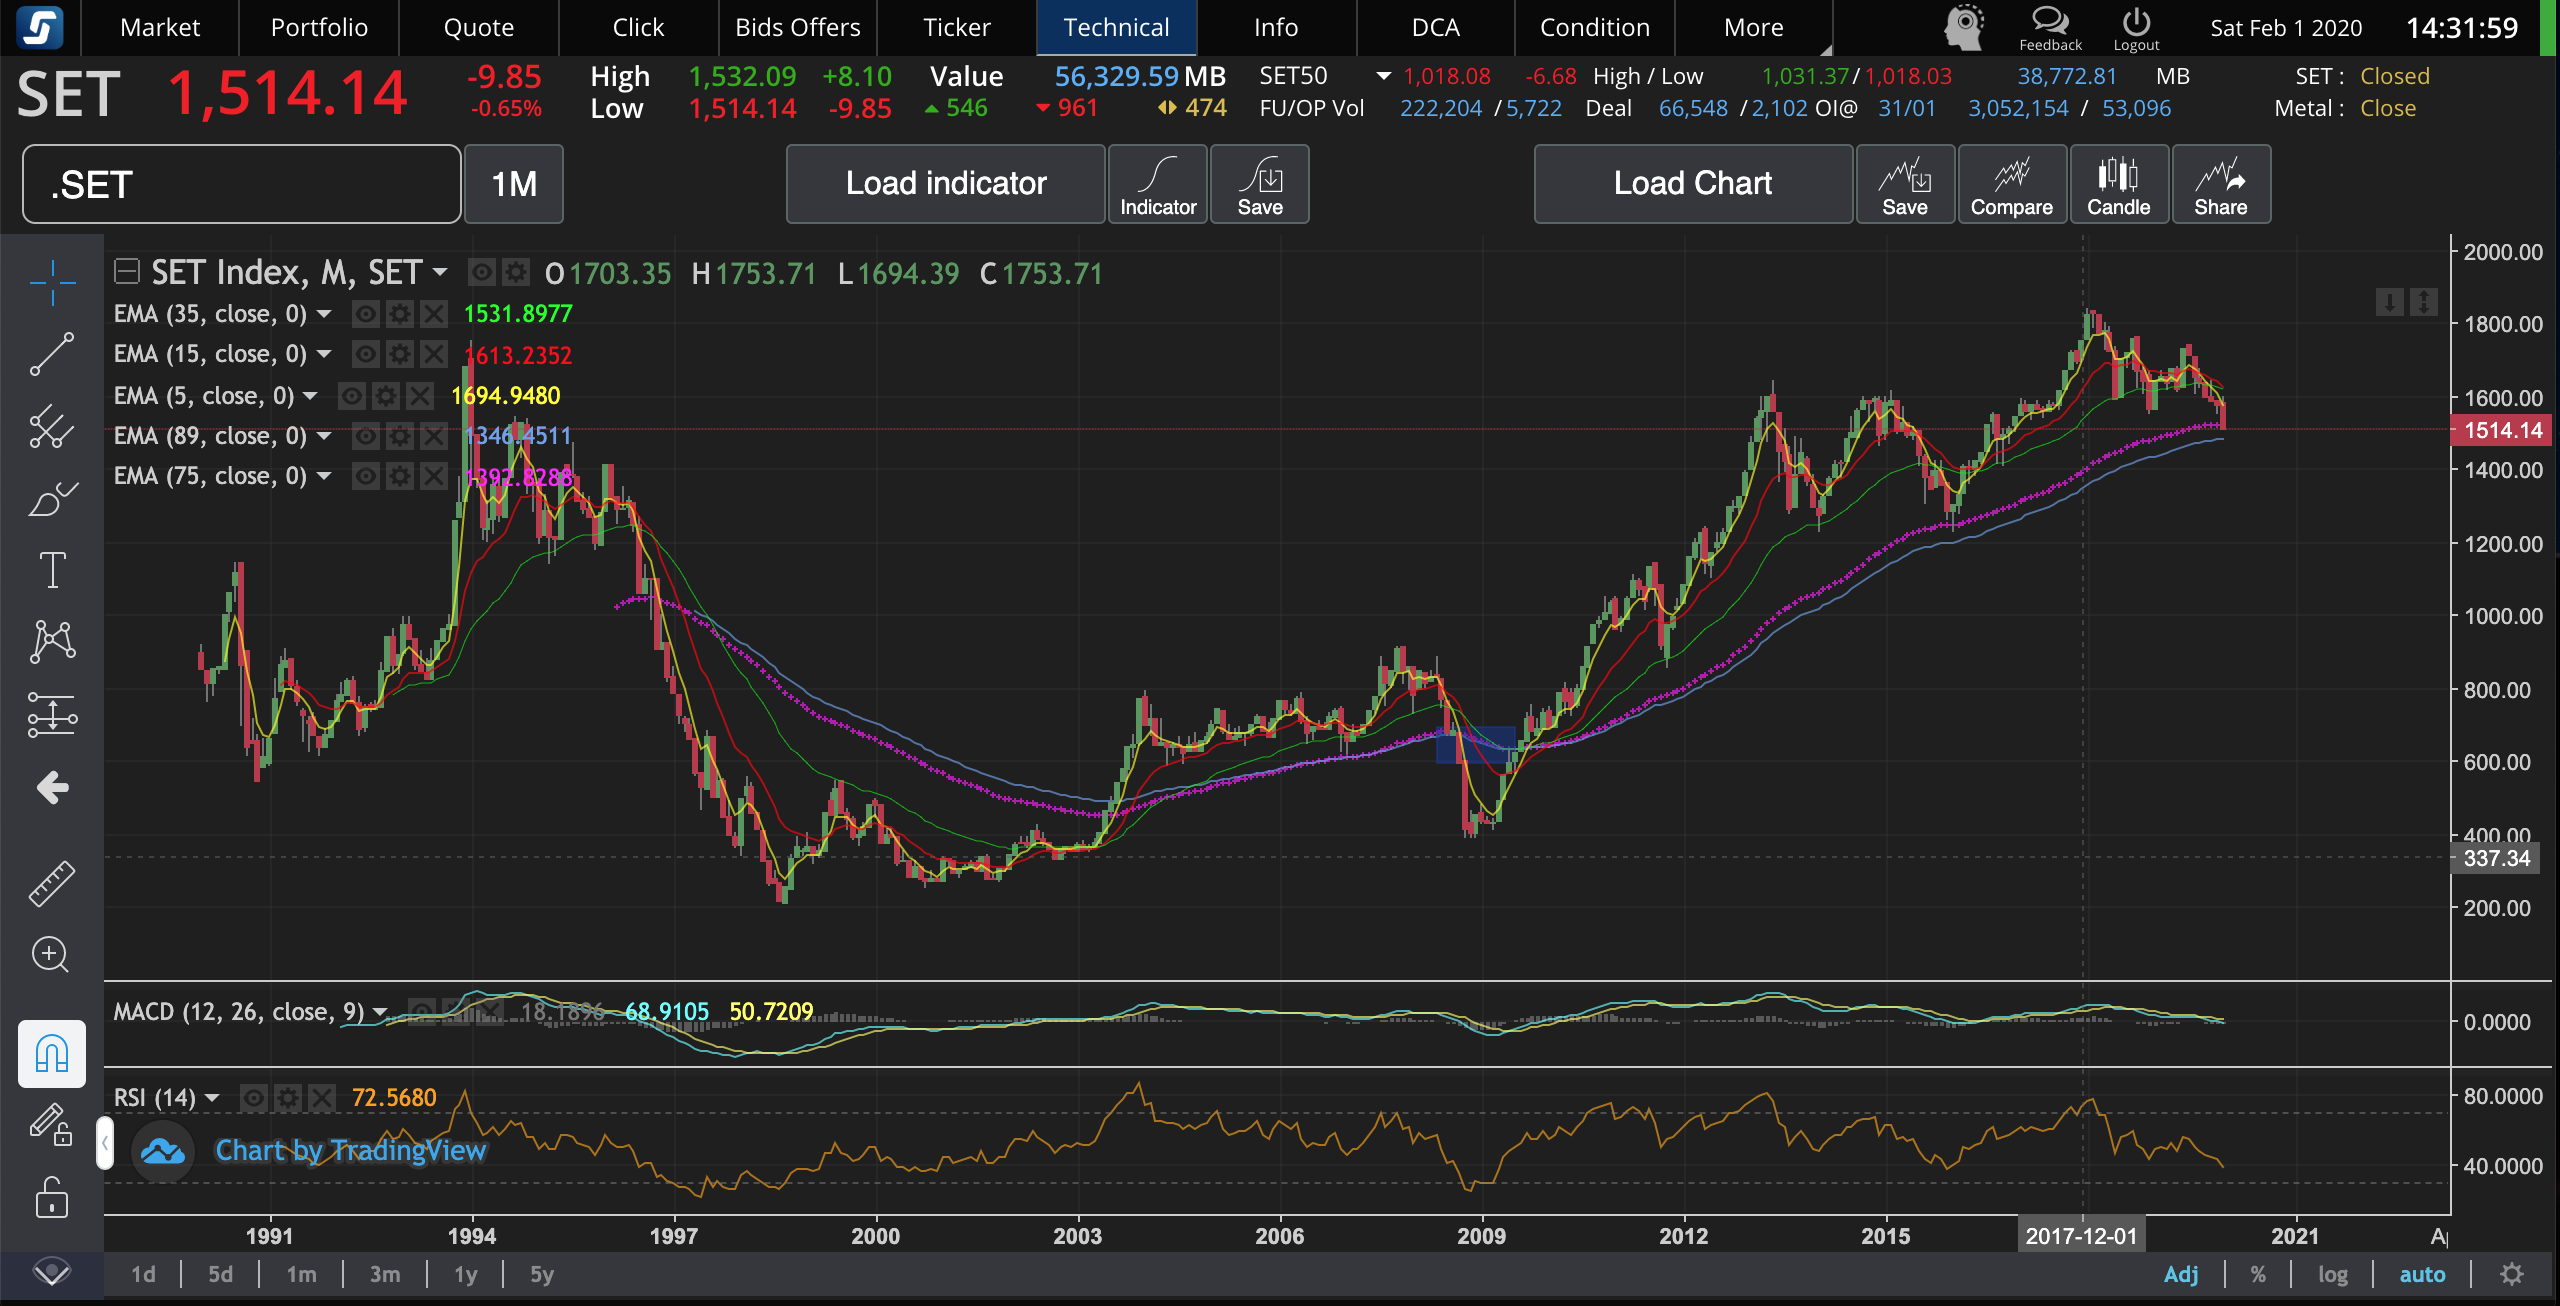Click the Candle chart type icon
Viewport: 2560px width, 1306px height.
pos(2118,184)
